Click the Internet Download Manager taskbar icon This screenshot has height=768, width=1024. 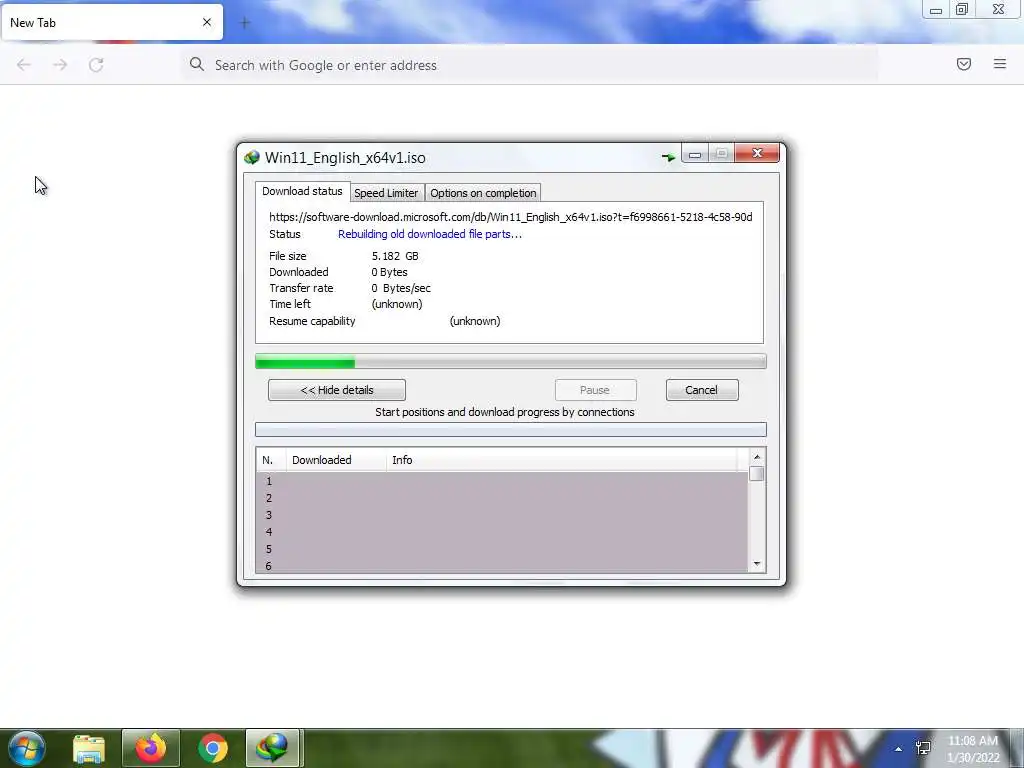(x=273, y=748)
